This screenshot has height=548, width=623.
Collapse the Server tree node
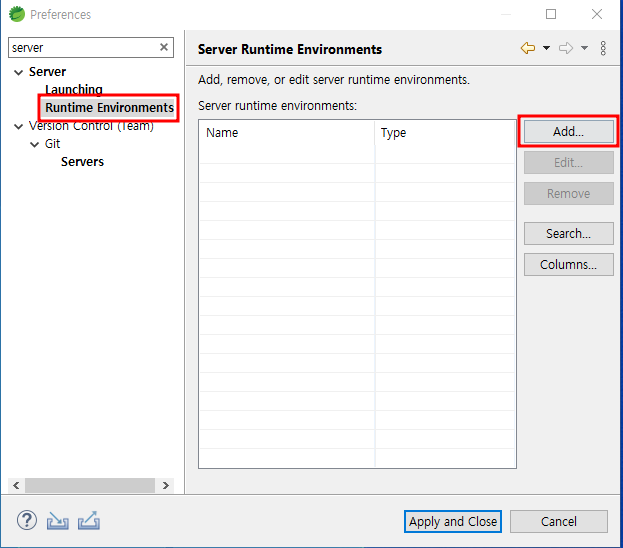pyautogui.click(x=18, y=72)
